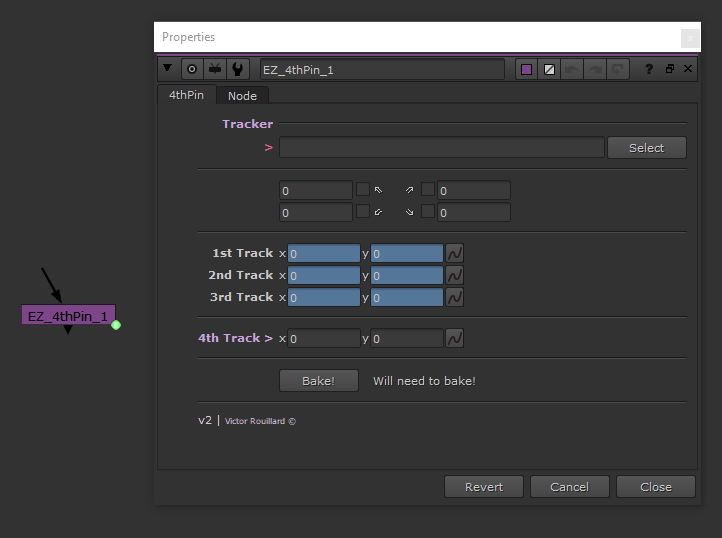
Task: Switch to the Node tab
Action: pyautogui.click(x=242, y=96)
